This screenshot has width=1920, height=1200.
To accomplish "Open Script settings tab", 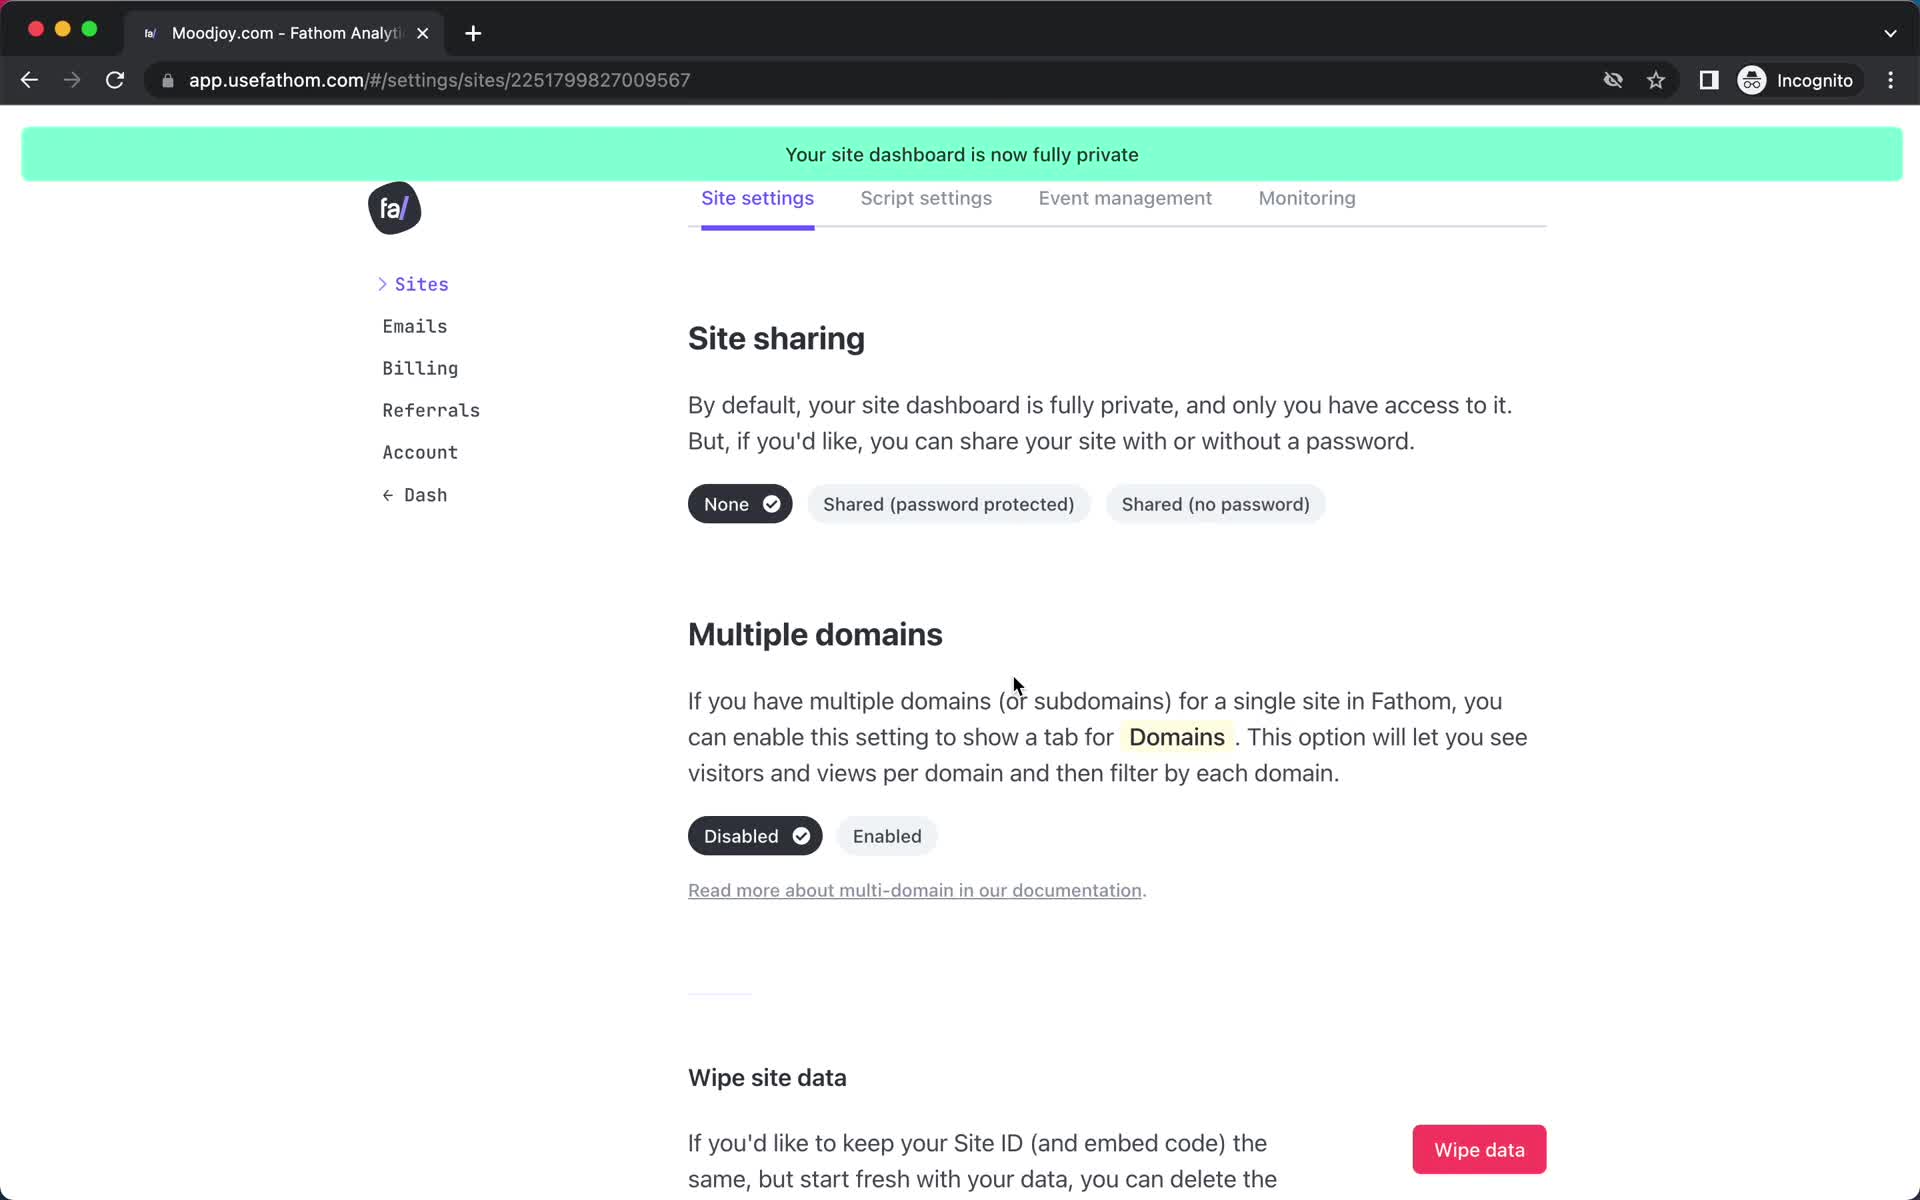I will [x=926, y=198].
